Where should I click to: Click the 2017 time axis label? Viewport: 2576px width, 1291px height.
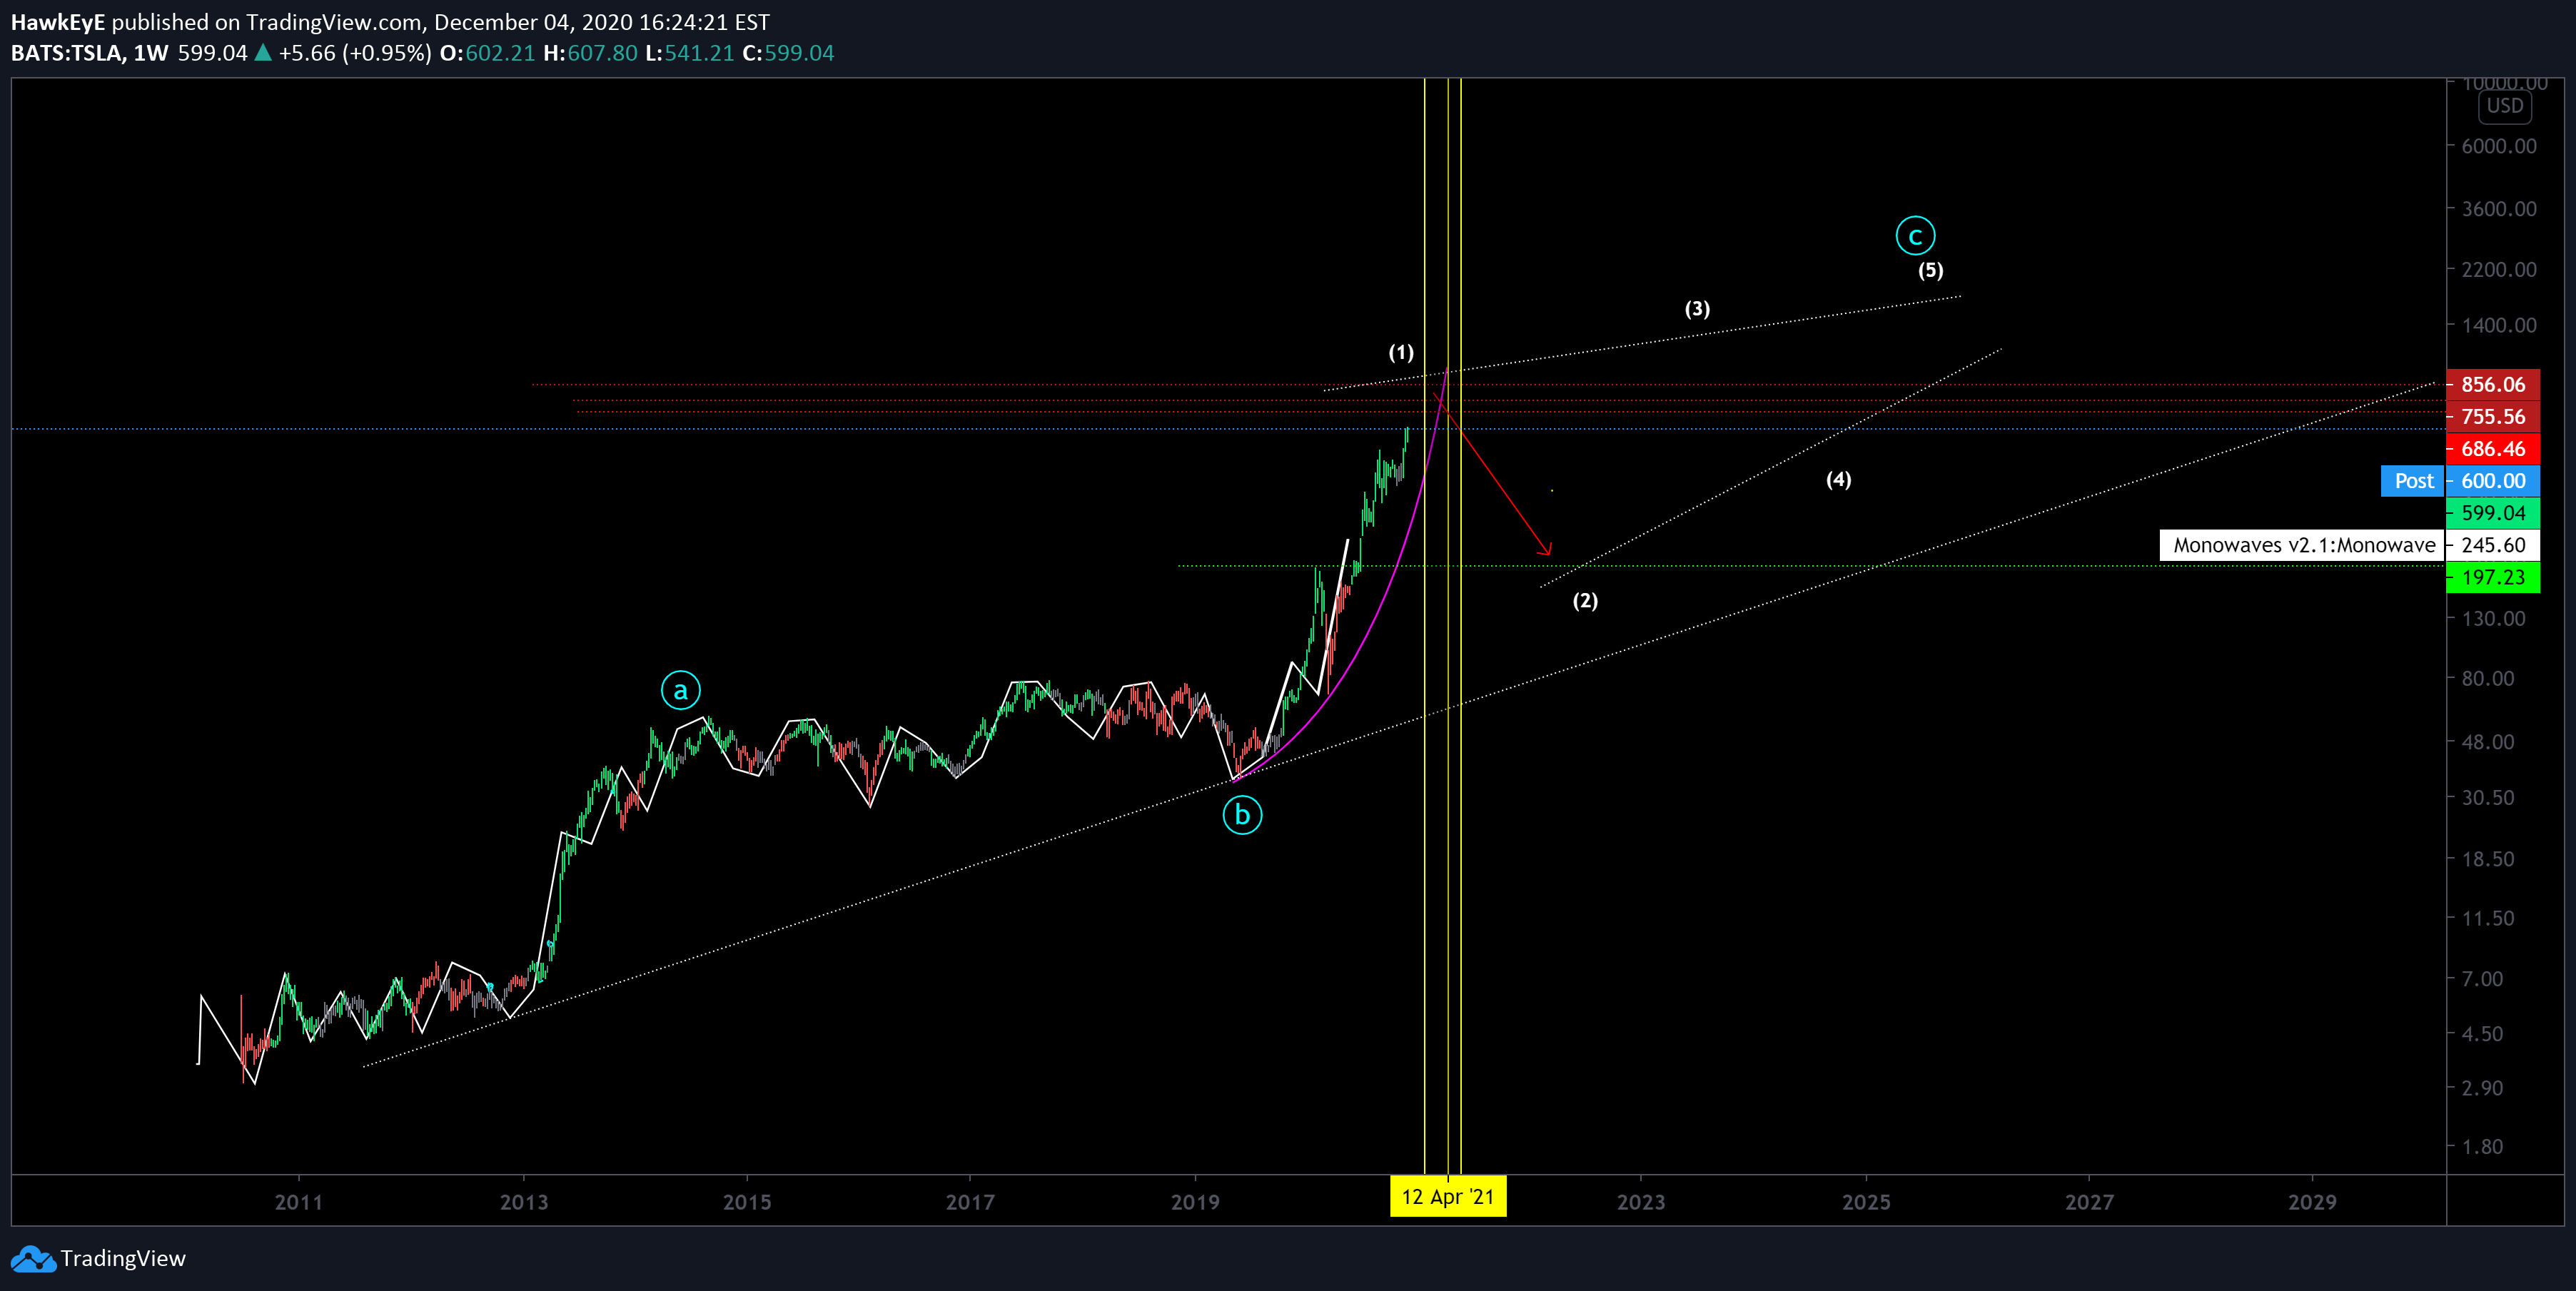click(x=970, y=1202)
